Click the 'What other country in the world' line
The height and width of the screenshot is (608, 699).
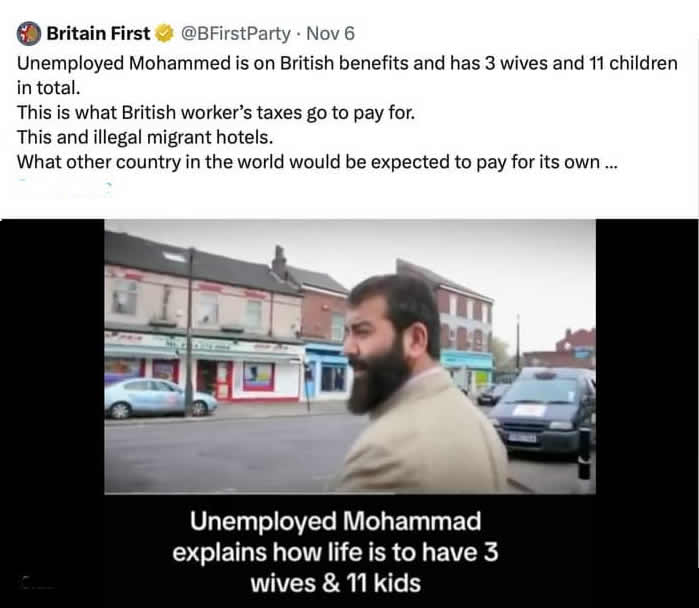click(x=317, y=162)
